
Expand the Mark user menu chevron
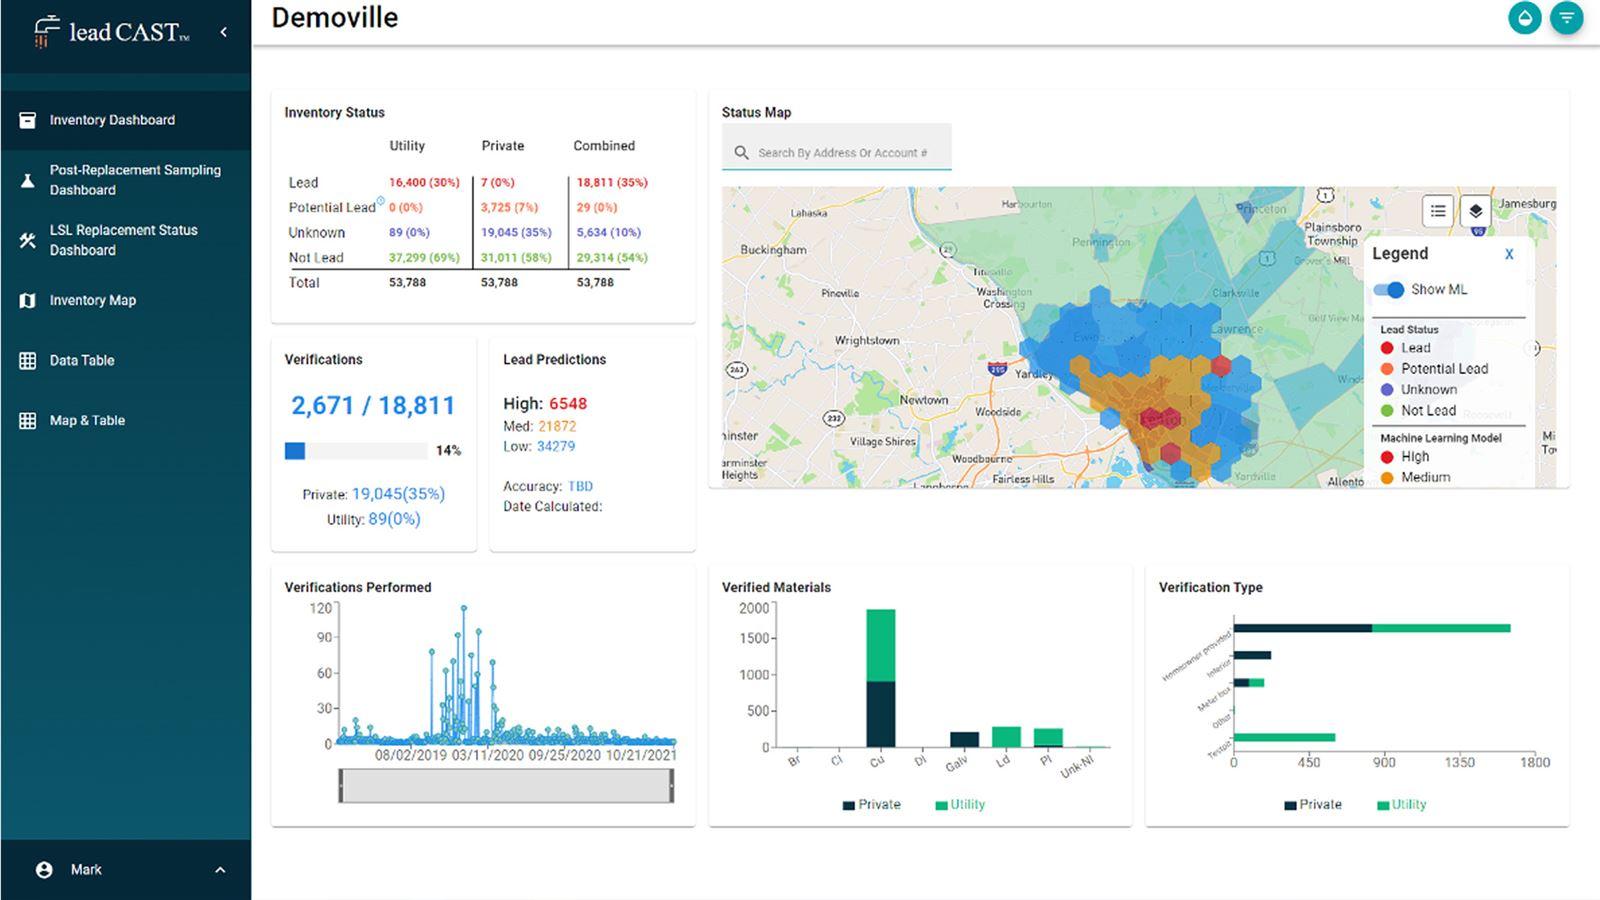220,870
